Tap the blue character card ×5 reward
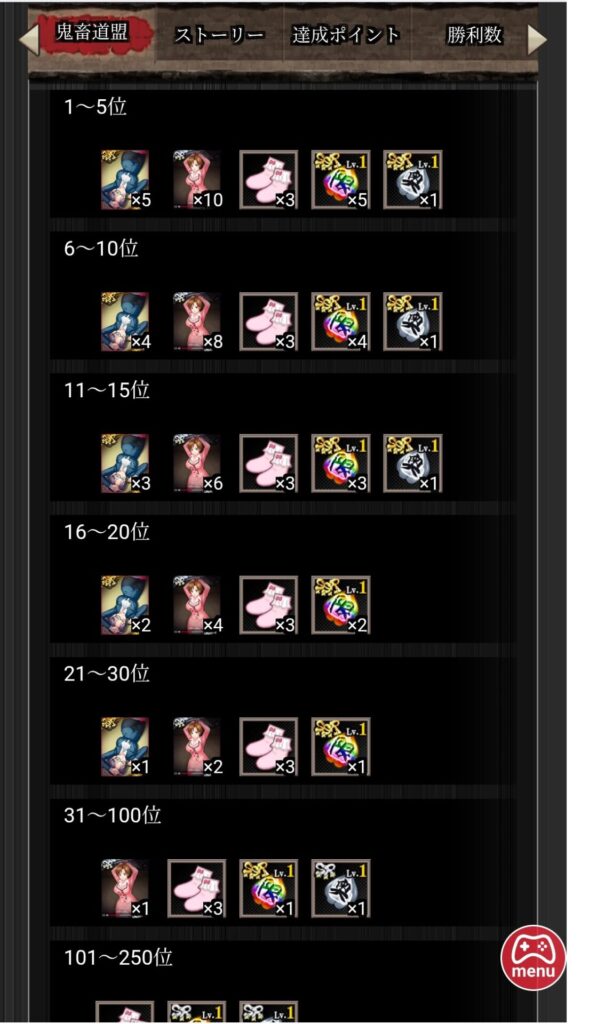 pos(125,180)
